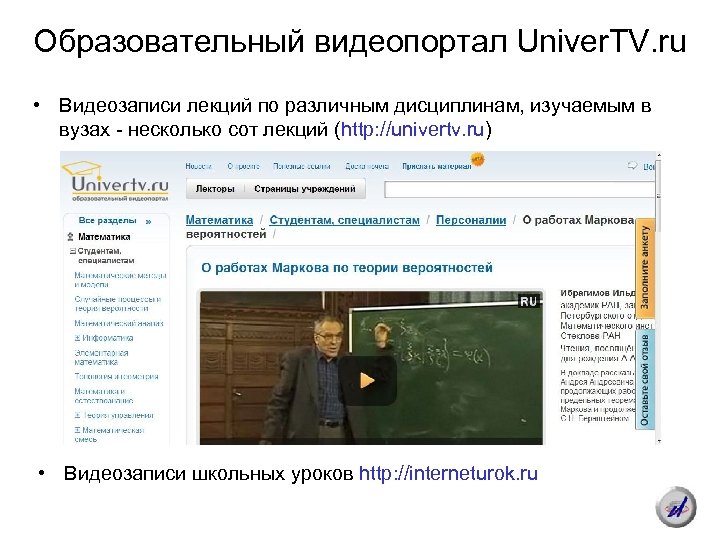Click Математика breadcrumb link

(x=219, y=220)
